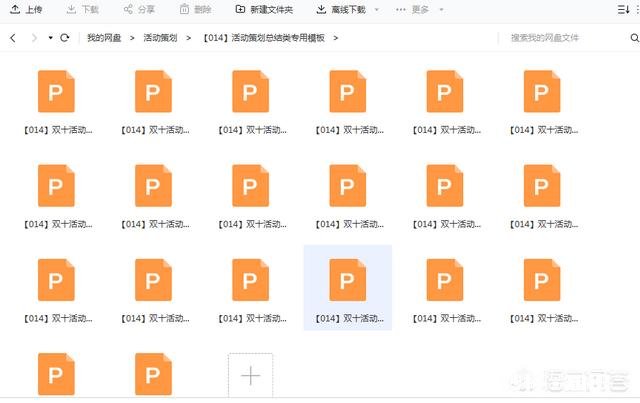The width and height of the screenshot is (640, 403).
Task: Navigate to 我的网盘 in the breadcrumb
Action: pyautogui.click(x=104, y=38)
